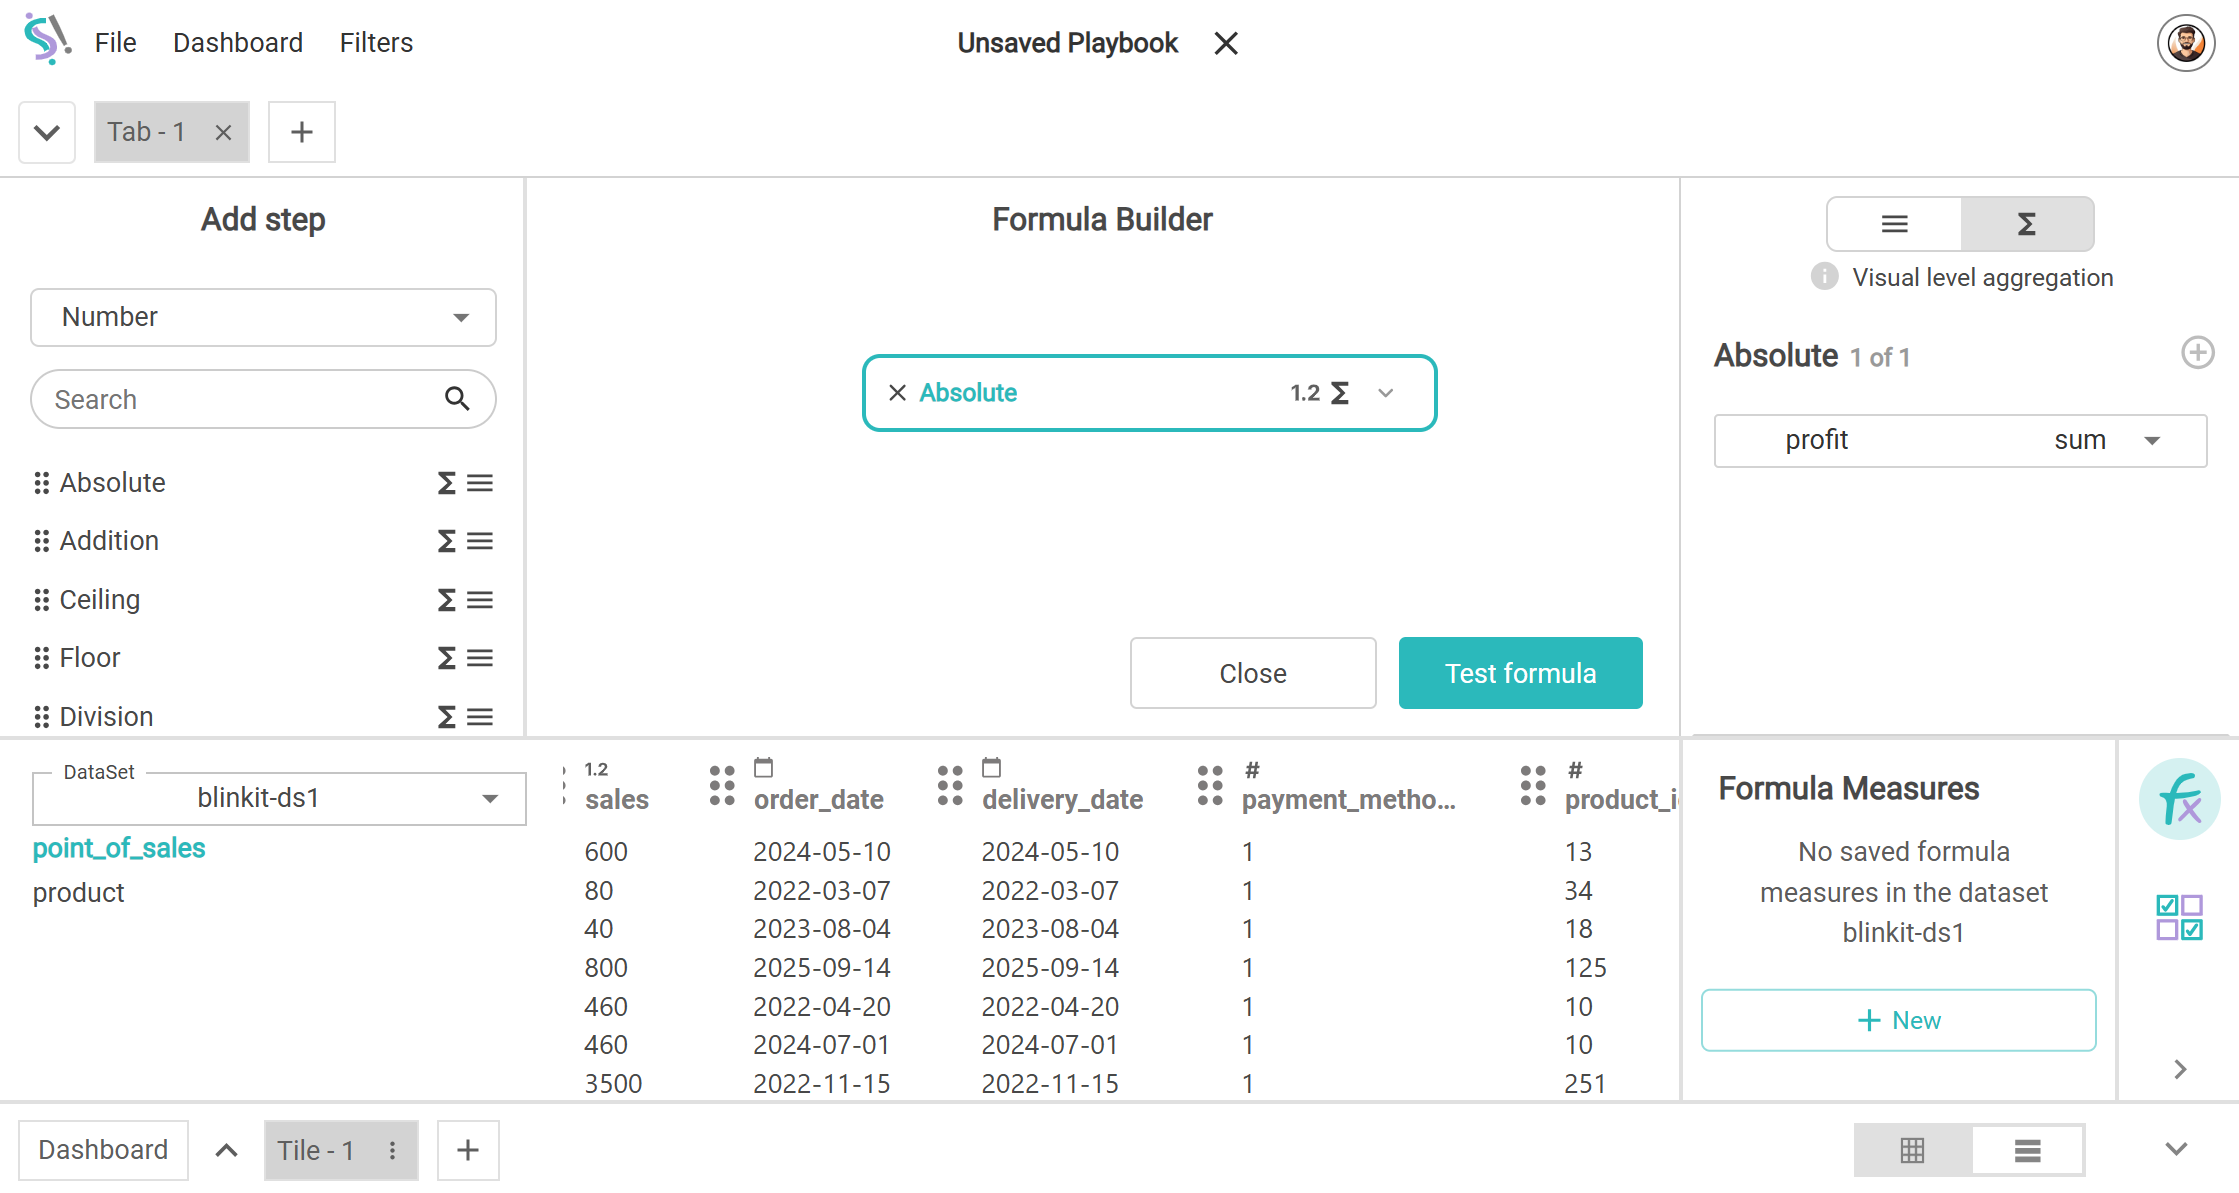Click the Close button

pos(1253,673)
